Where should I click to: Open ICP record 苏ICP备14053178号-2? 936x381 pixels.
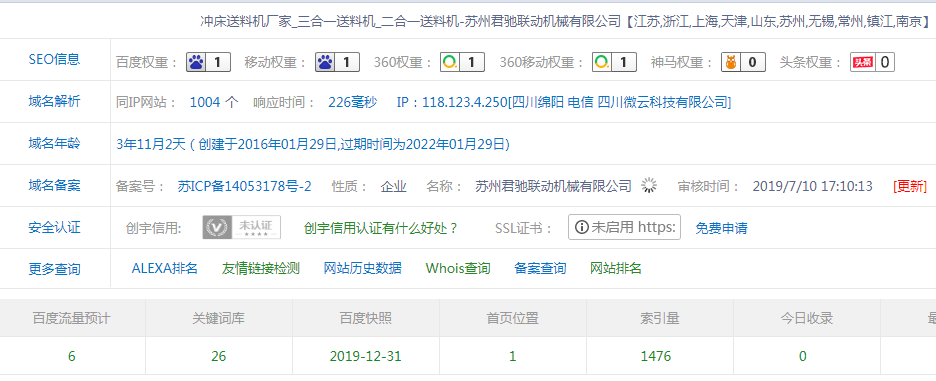point(245,186)
